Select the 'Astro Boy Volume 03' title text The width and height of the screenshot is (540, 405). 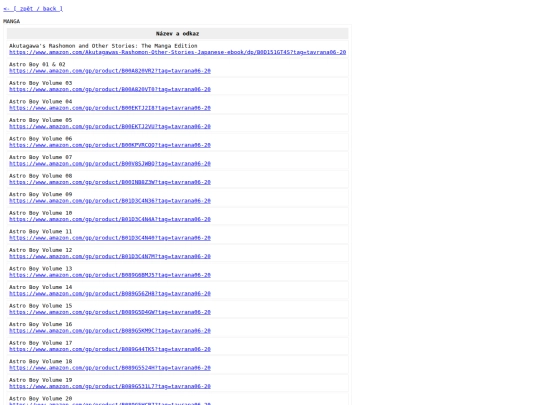pyautogui.click(x=41, y=83)
